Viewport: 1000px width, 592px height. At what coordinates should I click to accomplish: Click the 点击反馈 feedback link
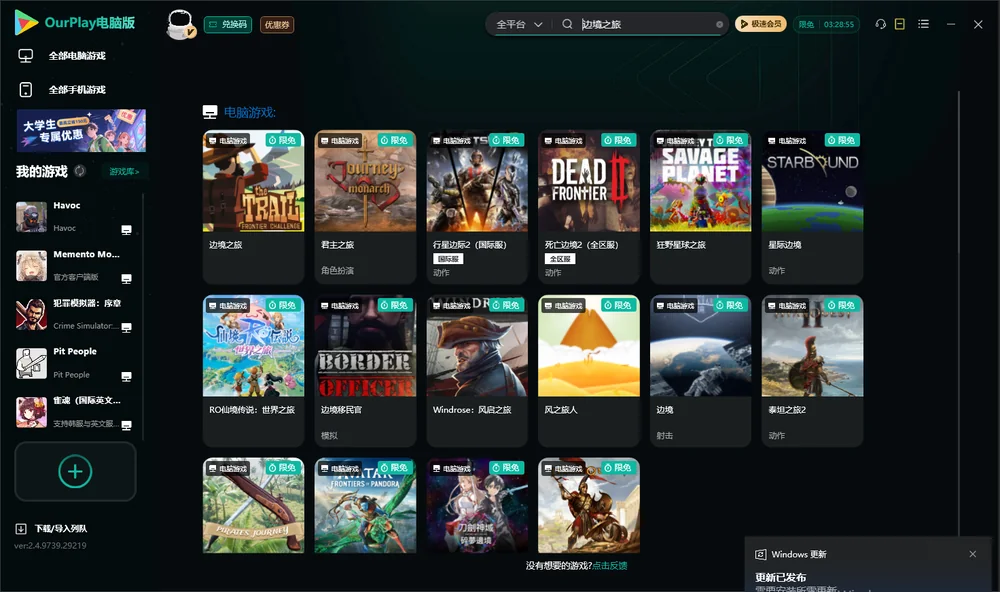(610, 565)
